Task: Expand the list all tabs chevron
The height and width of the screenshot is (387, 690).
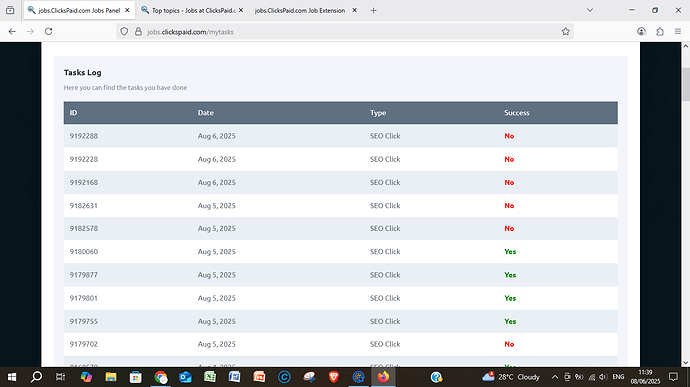Action: pos(590,10)
